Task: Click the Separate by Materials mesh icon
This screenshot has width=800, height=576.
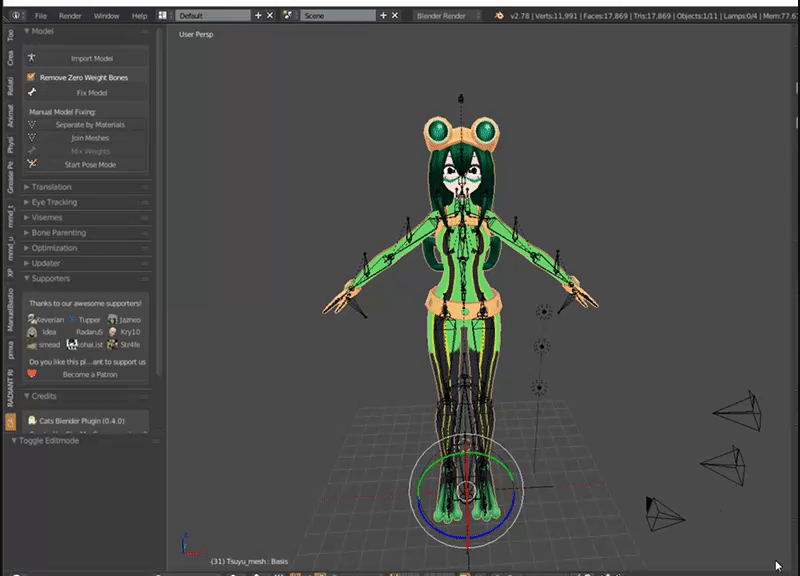Action: click(32, 124)
